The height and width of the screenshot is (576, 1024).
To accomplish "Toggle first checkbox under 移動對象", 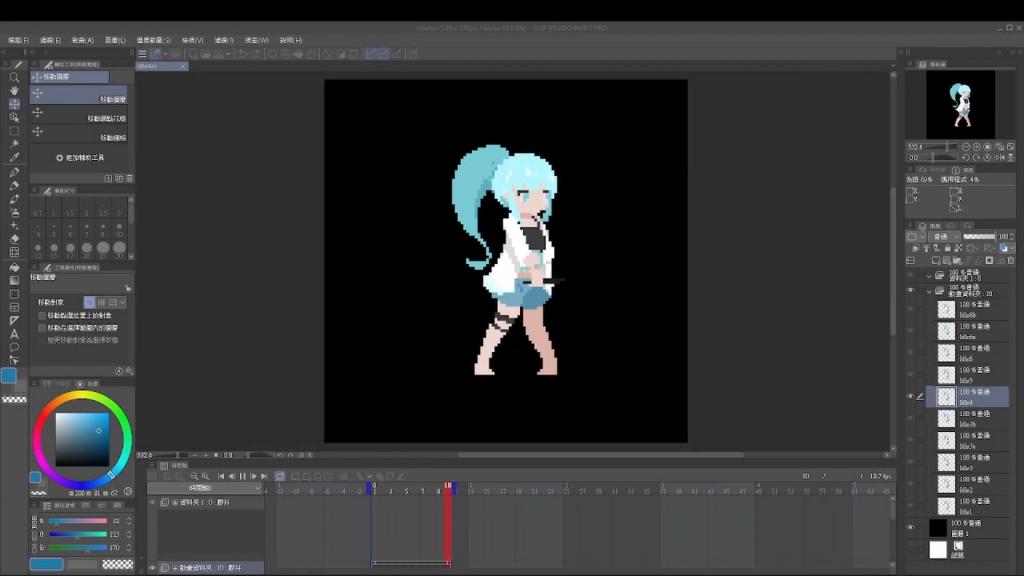I will point(42,315).
